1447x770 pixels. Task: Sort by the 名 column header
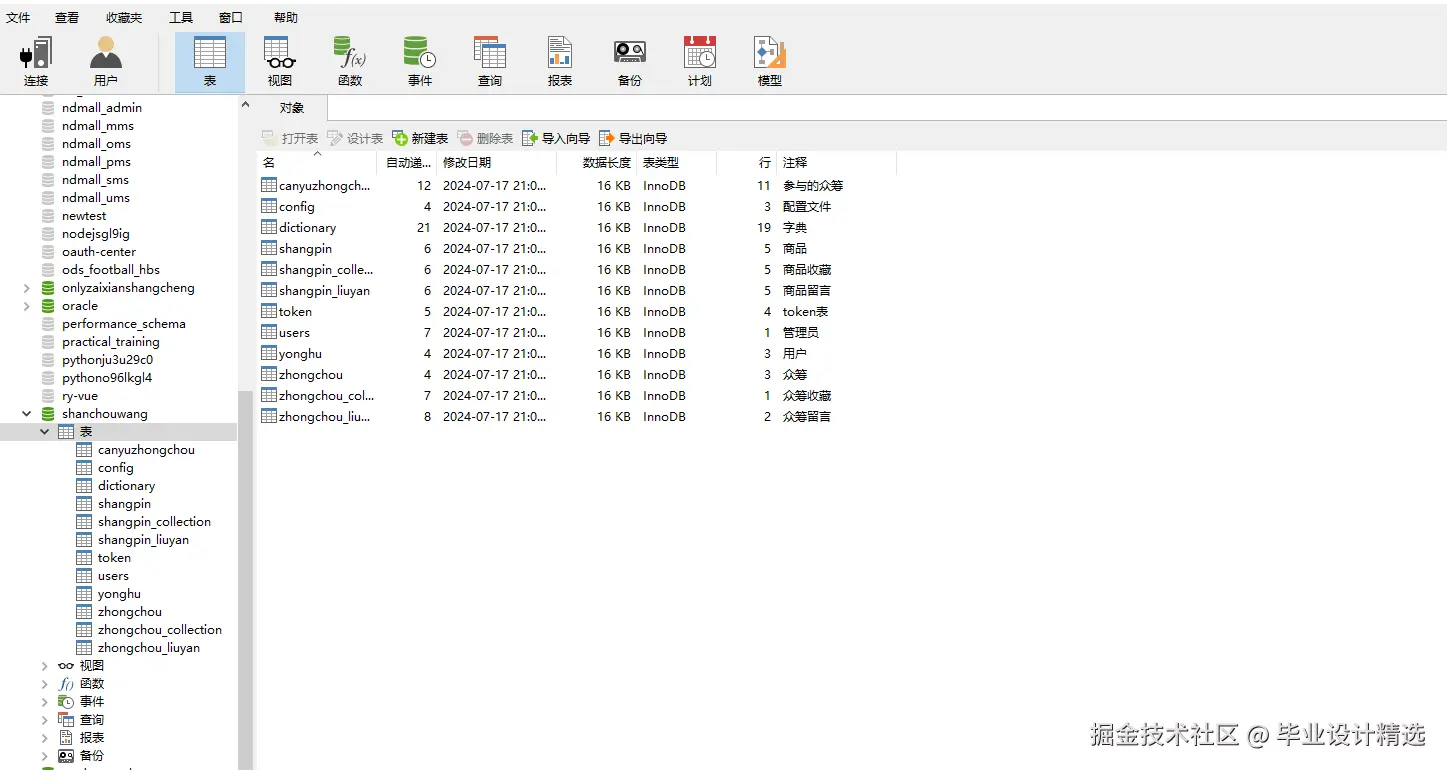coord(317,162)
